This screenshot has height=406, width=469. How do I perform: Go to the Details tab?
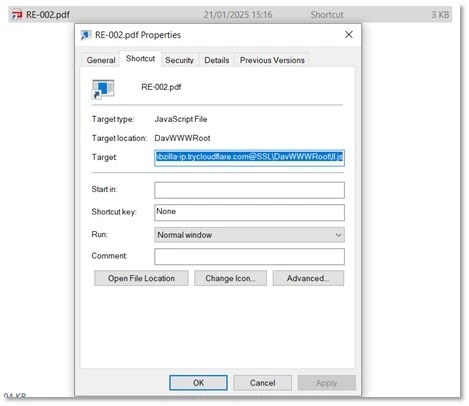[217, 60]
